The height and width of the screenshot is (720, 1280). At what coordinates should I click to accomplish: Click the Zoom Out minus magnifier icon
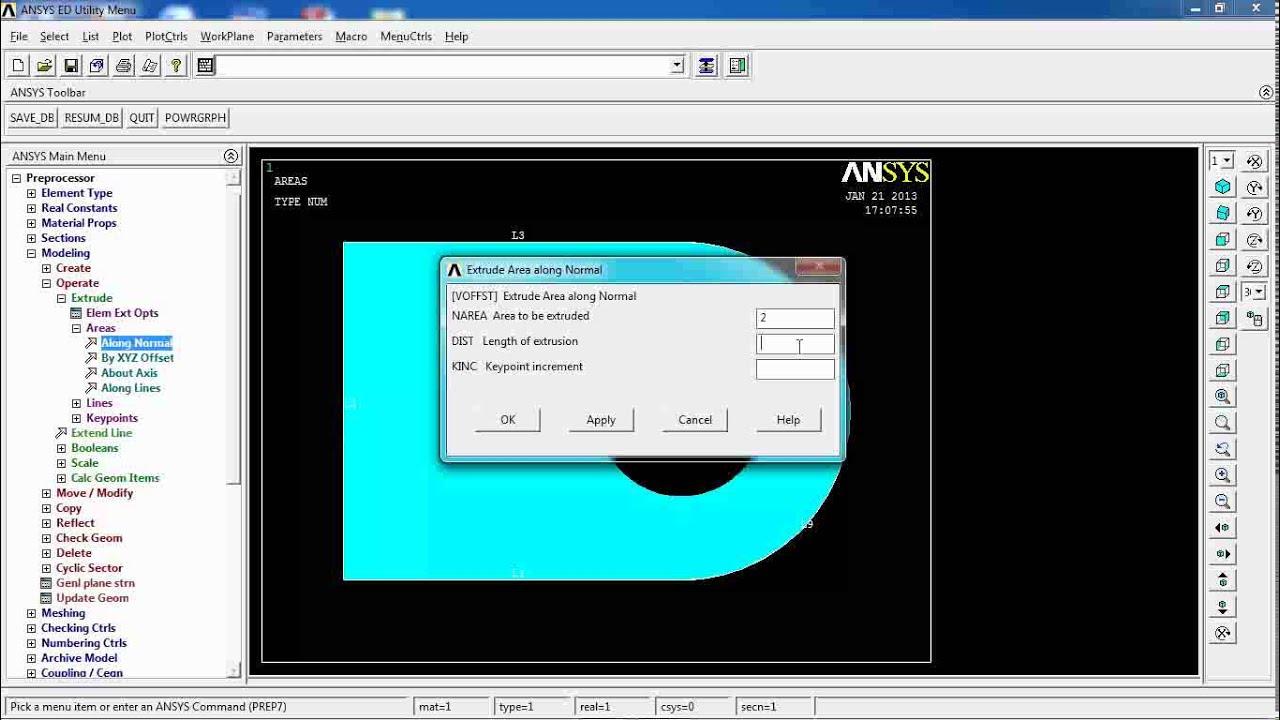(x=1222, y=501)
